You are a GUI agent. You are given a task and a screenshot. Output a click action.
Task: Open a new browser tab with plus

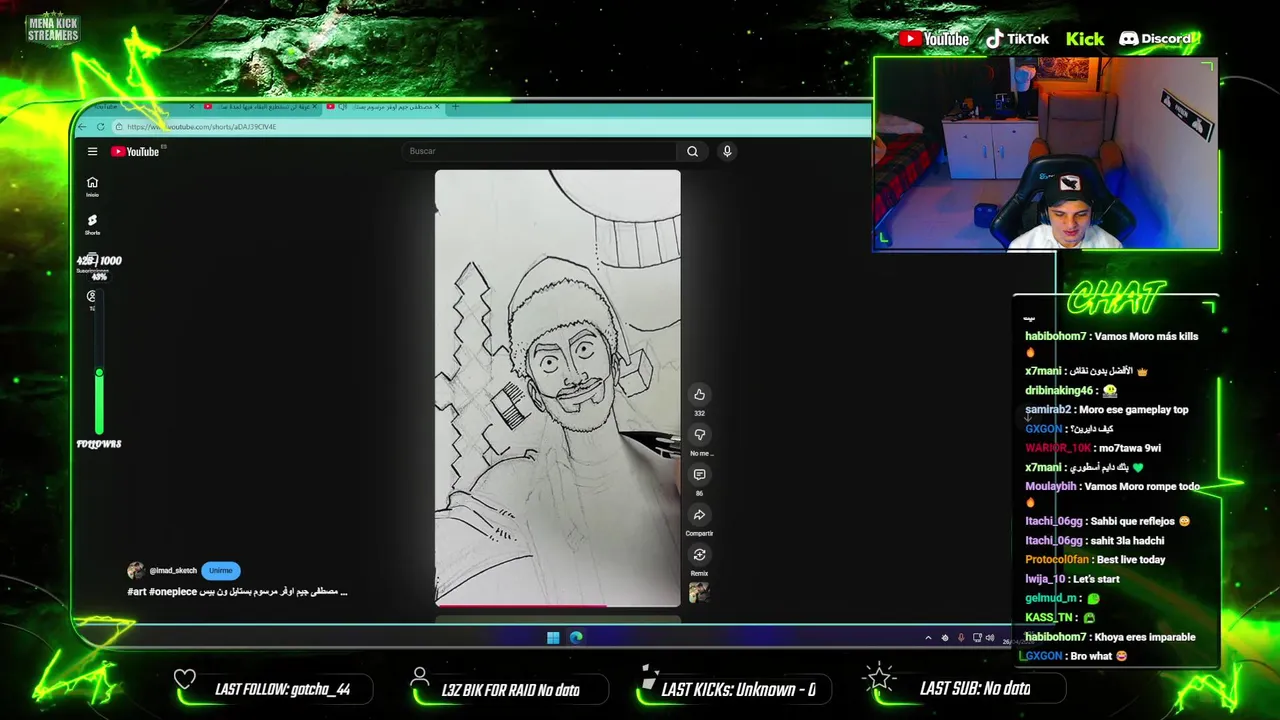[x=455, y=106]
